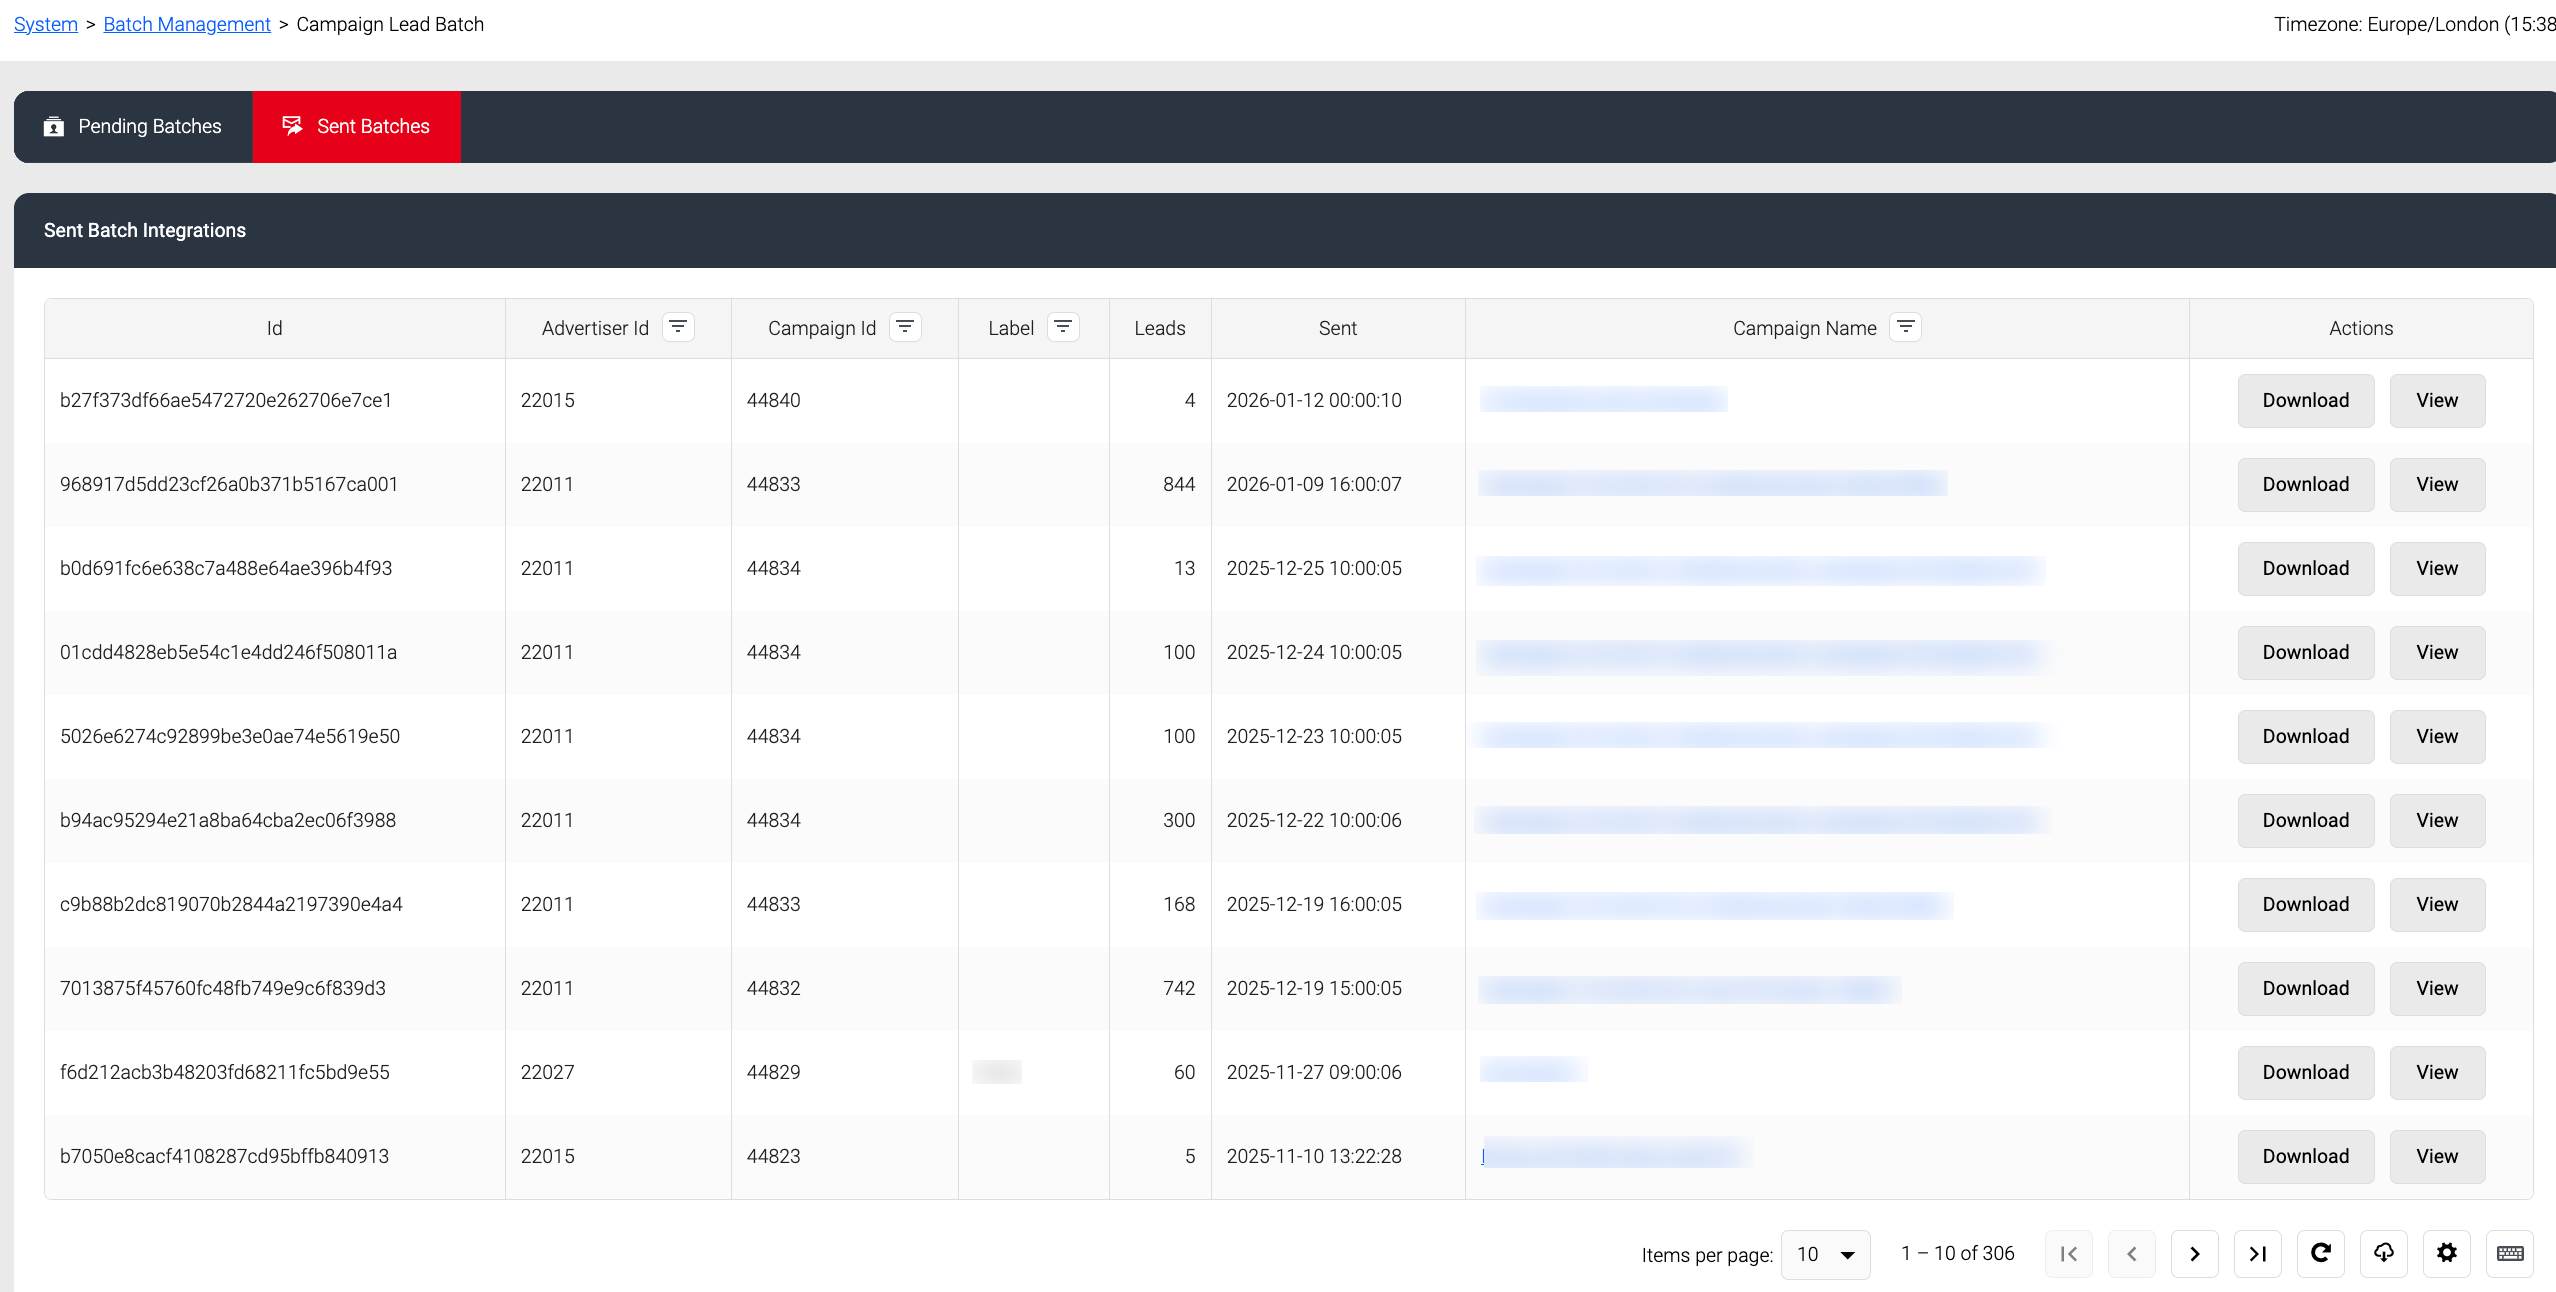2556x1292 pixels.
Task: Click the Id column header
Action: point(274,328)
